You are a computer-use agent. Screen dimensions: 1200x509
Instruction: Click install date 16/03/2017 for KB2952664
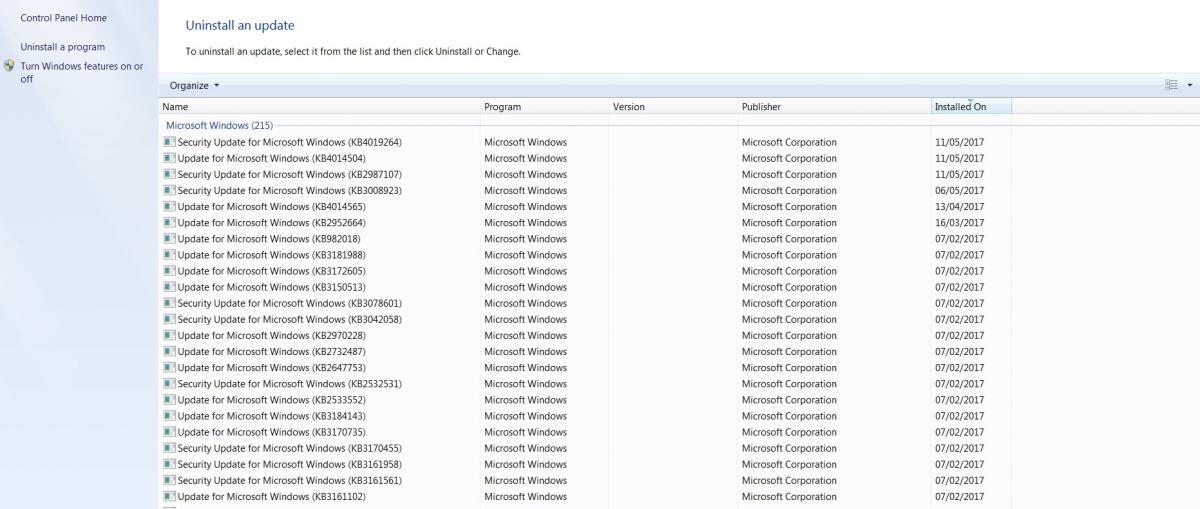click(959, 222)
